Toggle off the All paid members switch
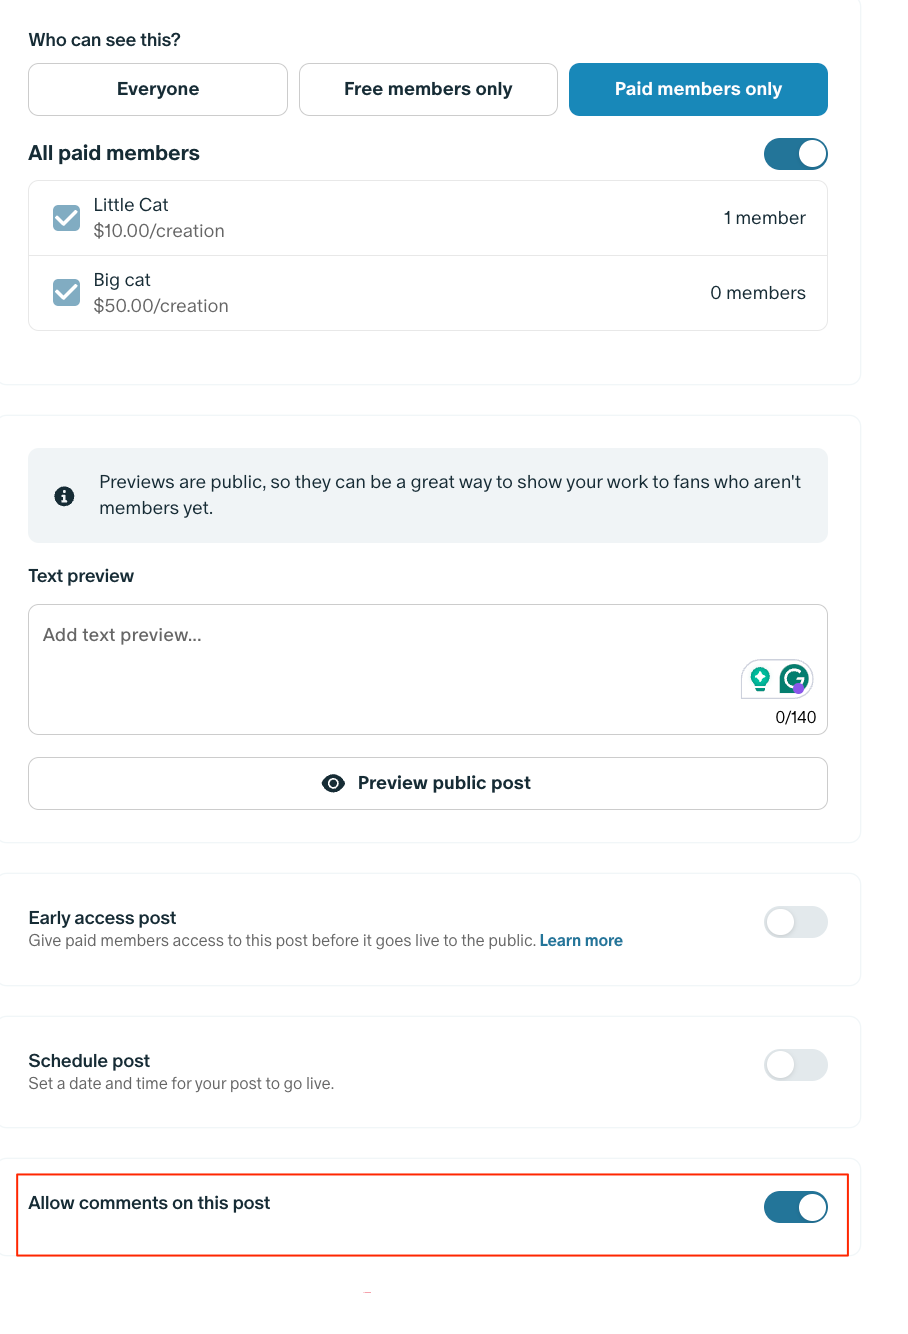908x1334 pixels. pos(796,153)
